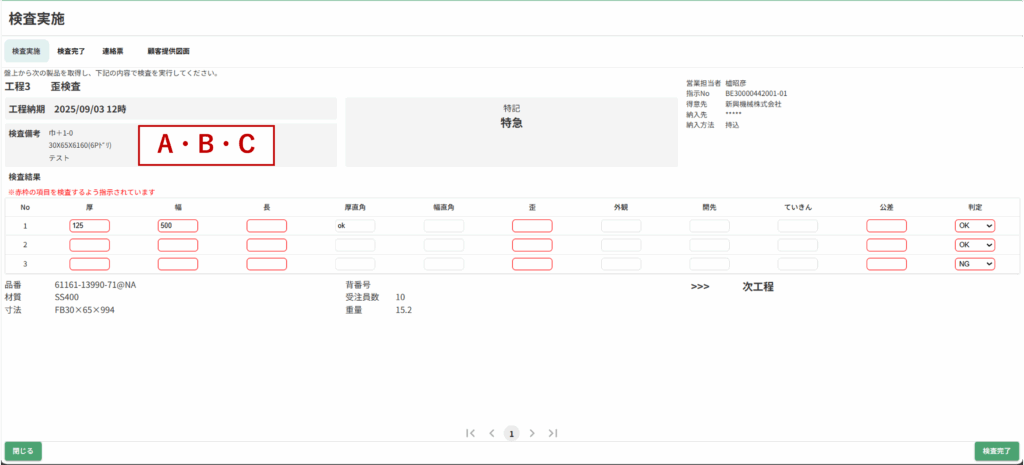1024x465 pixels.
Task: Click the previous page arrow
Action: [x=491, y=433]
